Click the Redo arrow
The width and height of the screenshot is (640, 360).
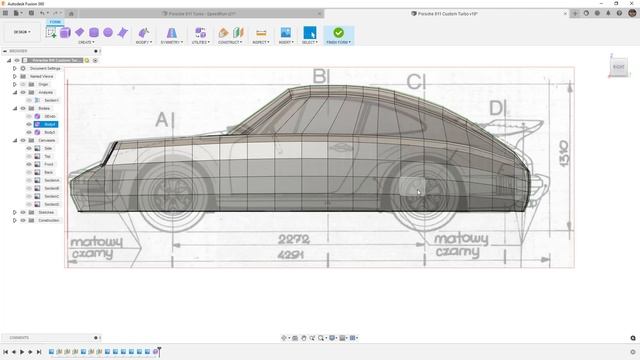(x=56, y=13)
